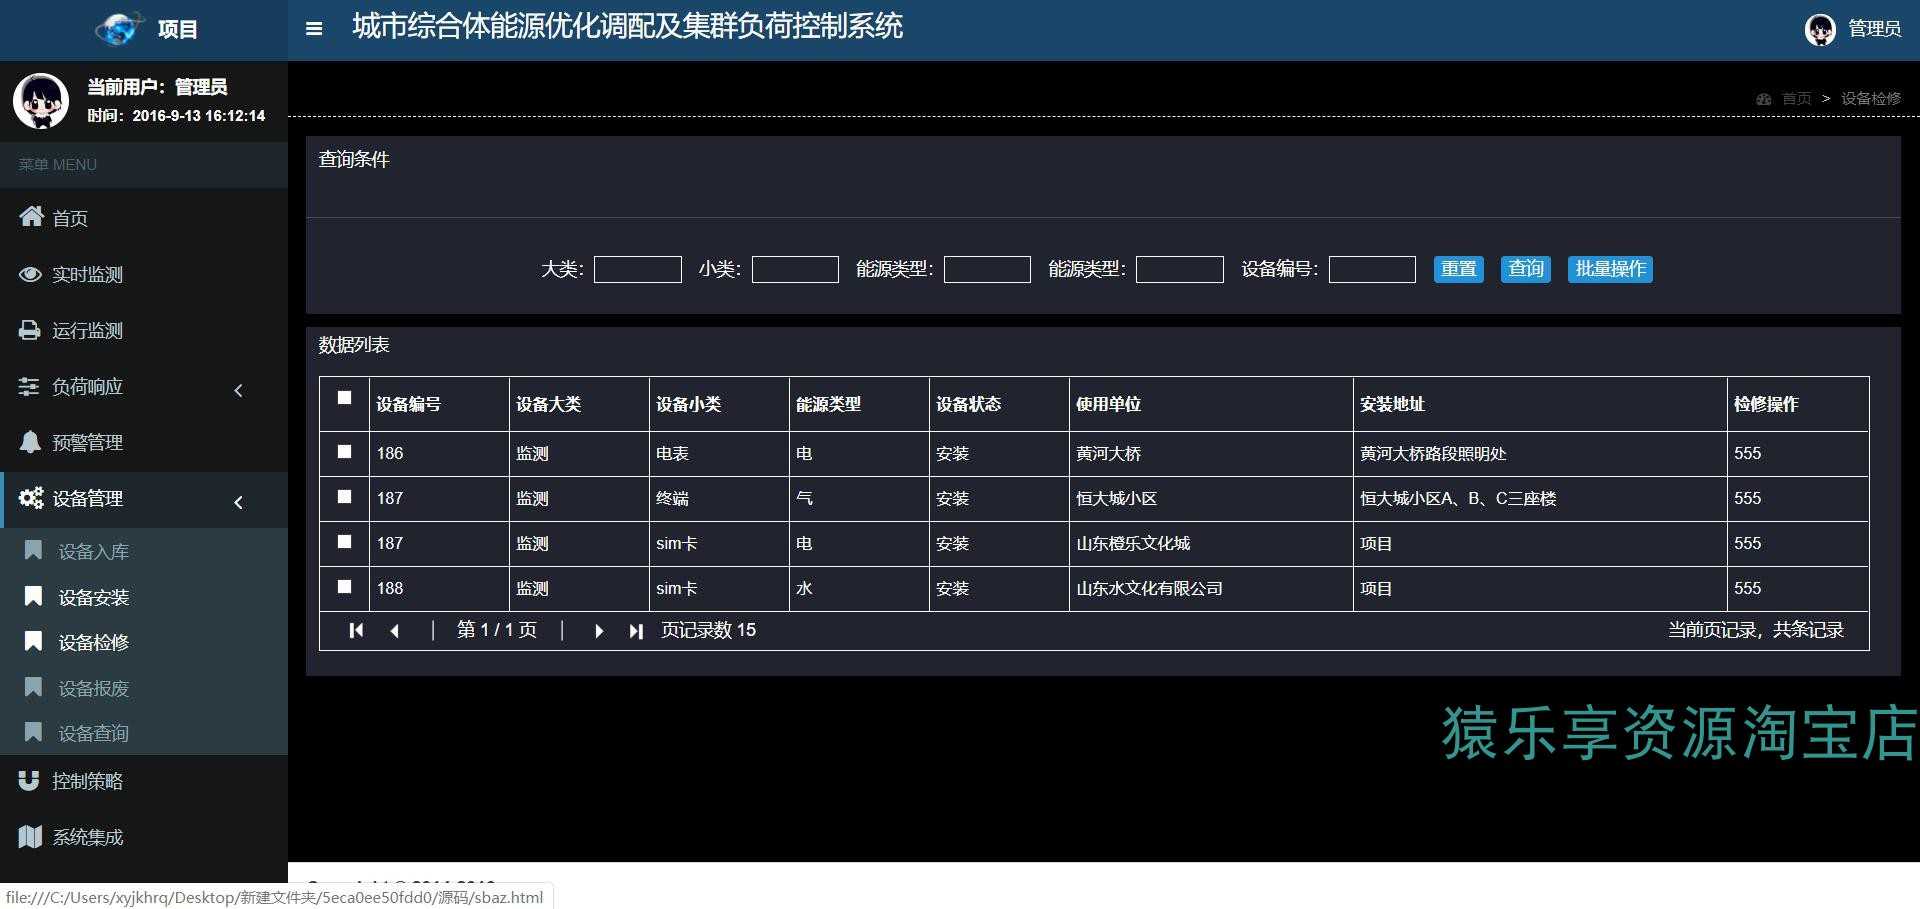This screenshot has width=1920, height=909.
Task: Go to next page of table
Action: click(599, 631)
